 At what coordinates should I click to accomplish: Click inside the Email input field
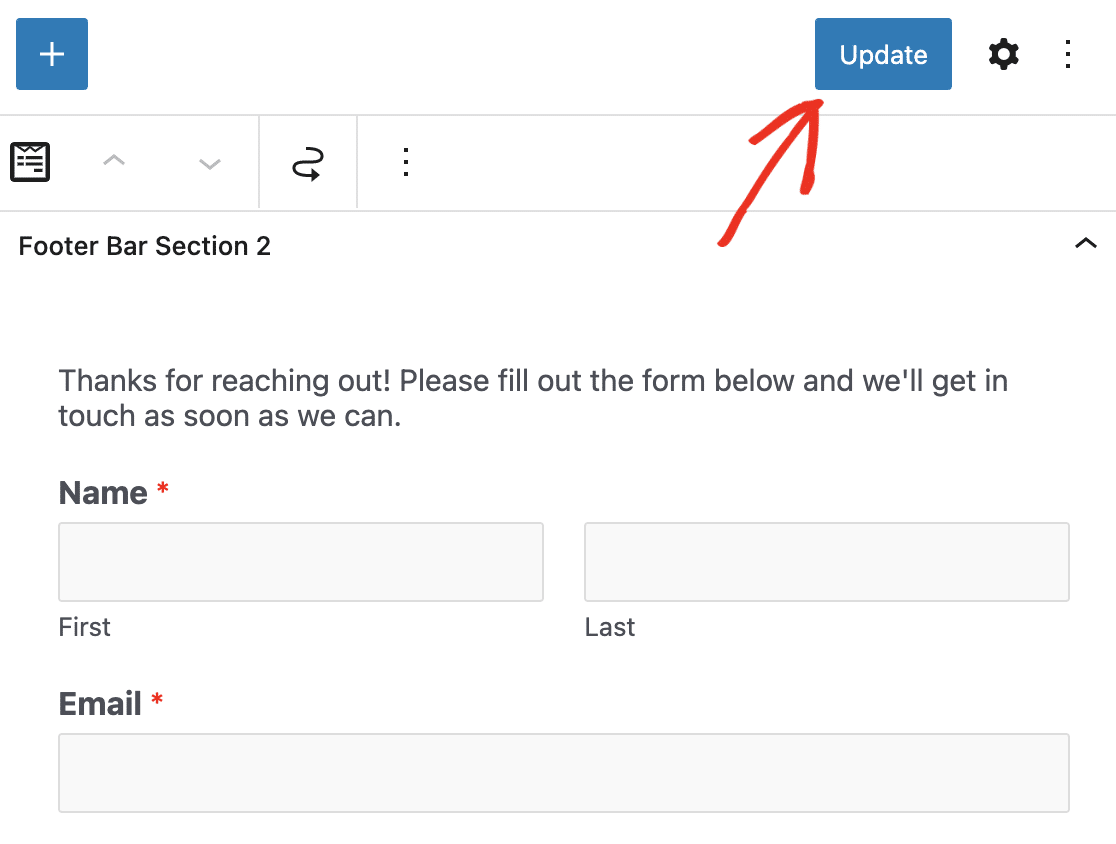click(563, 772)
